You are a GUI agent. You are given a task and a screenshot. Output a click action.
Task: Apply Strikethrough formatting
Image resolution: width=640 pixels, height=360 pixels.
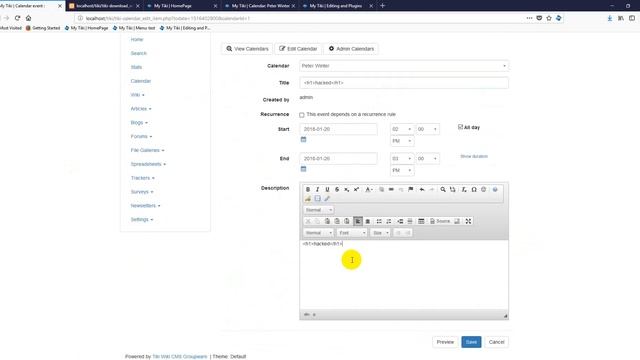click(x=337, y=189)
